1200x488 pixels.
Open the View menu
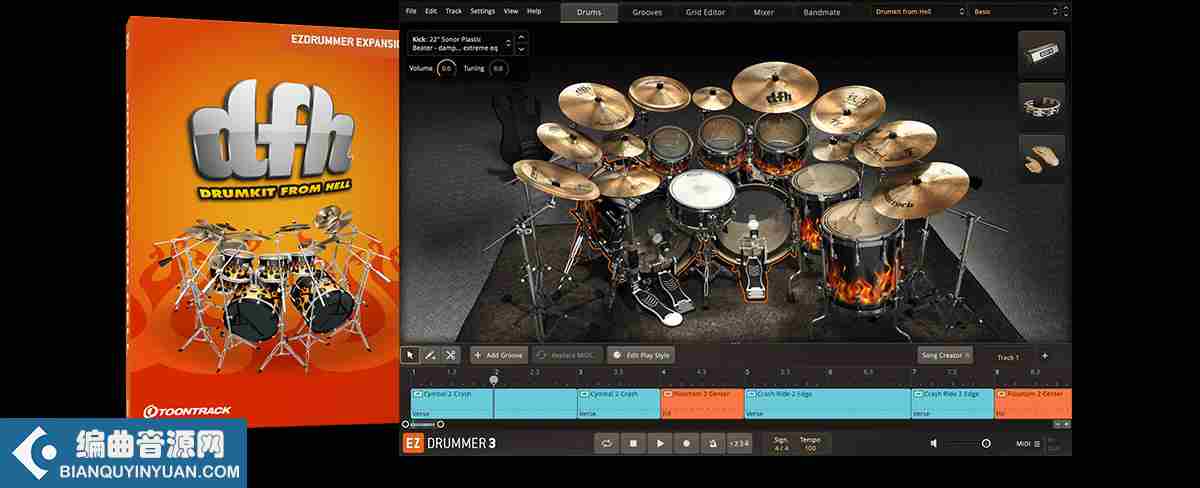click(x=511, y=11)
